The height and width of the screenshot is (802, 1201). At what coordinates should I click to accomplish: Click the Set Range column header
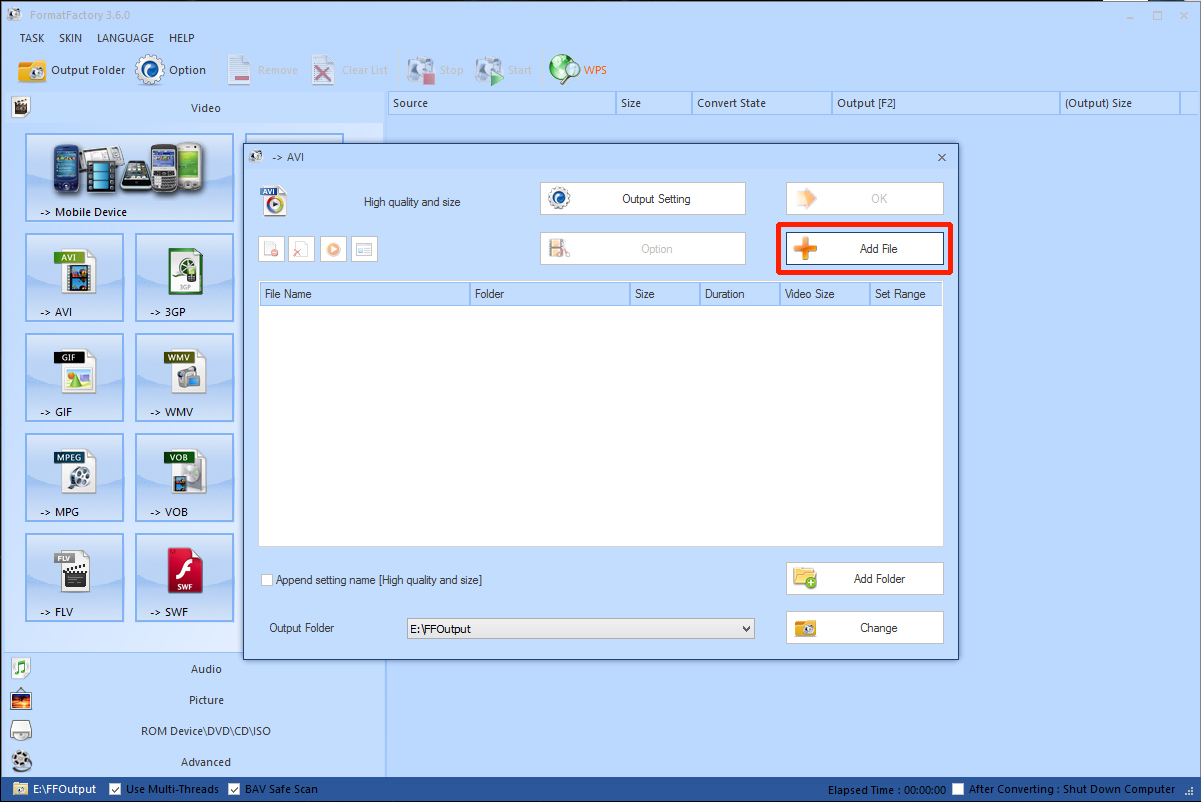906,294
